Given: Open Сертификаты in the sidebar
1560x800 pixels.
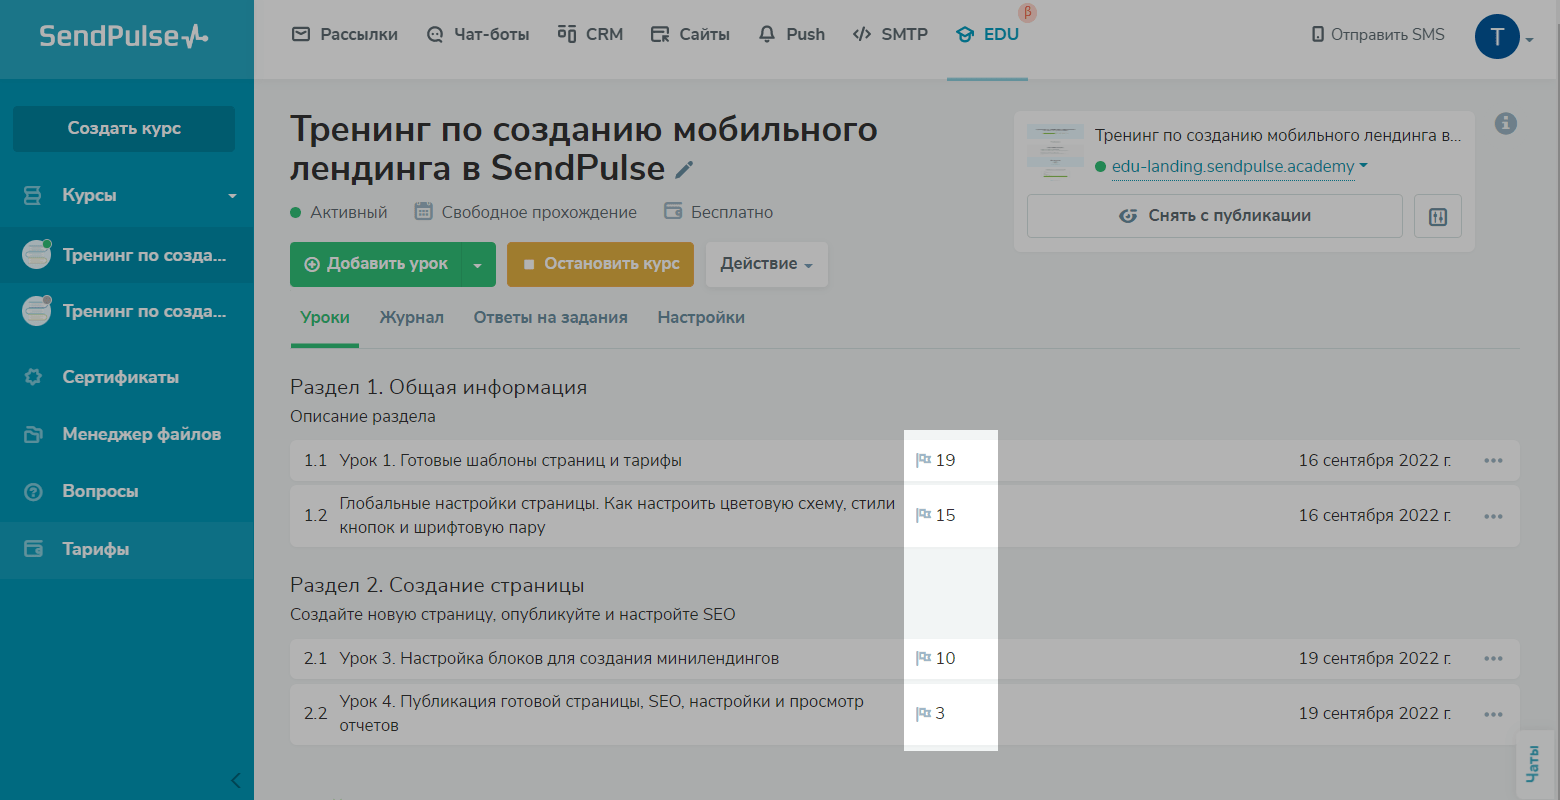Looking at the screenshot, I should tap(120, 377).
